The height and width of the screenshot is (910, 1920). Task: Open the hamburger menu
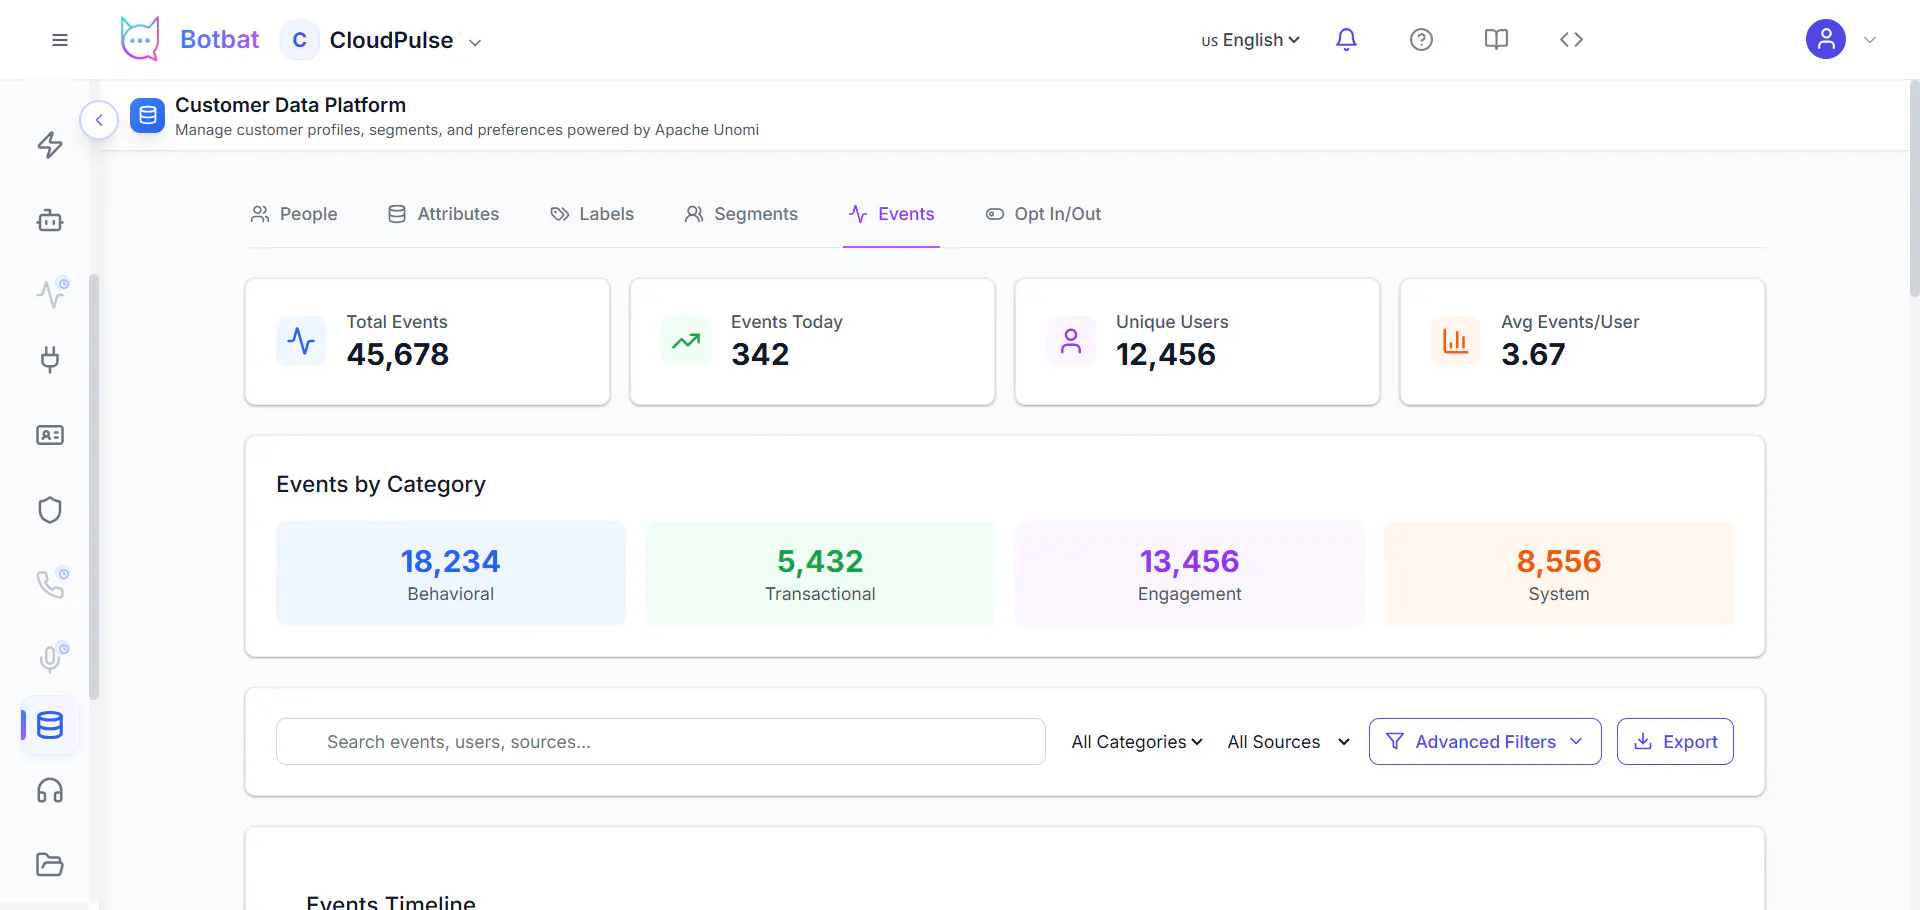coord(60,40)
